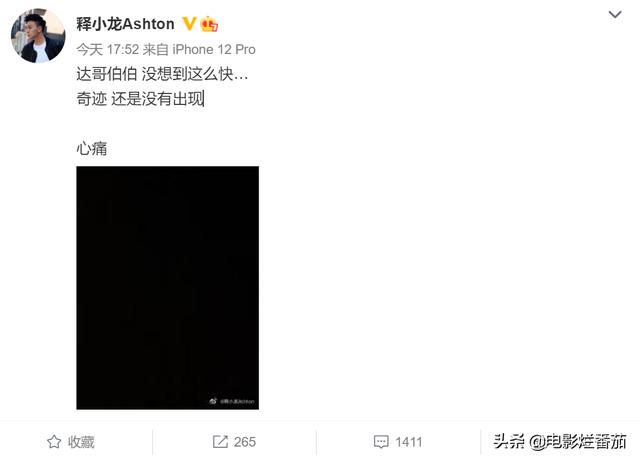The height and width of the screenshot is (463, 640).
Task: Click the 收藏 favorite label
Action: (x=81, y=442)
